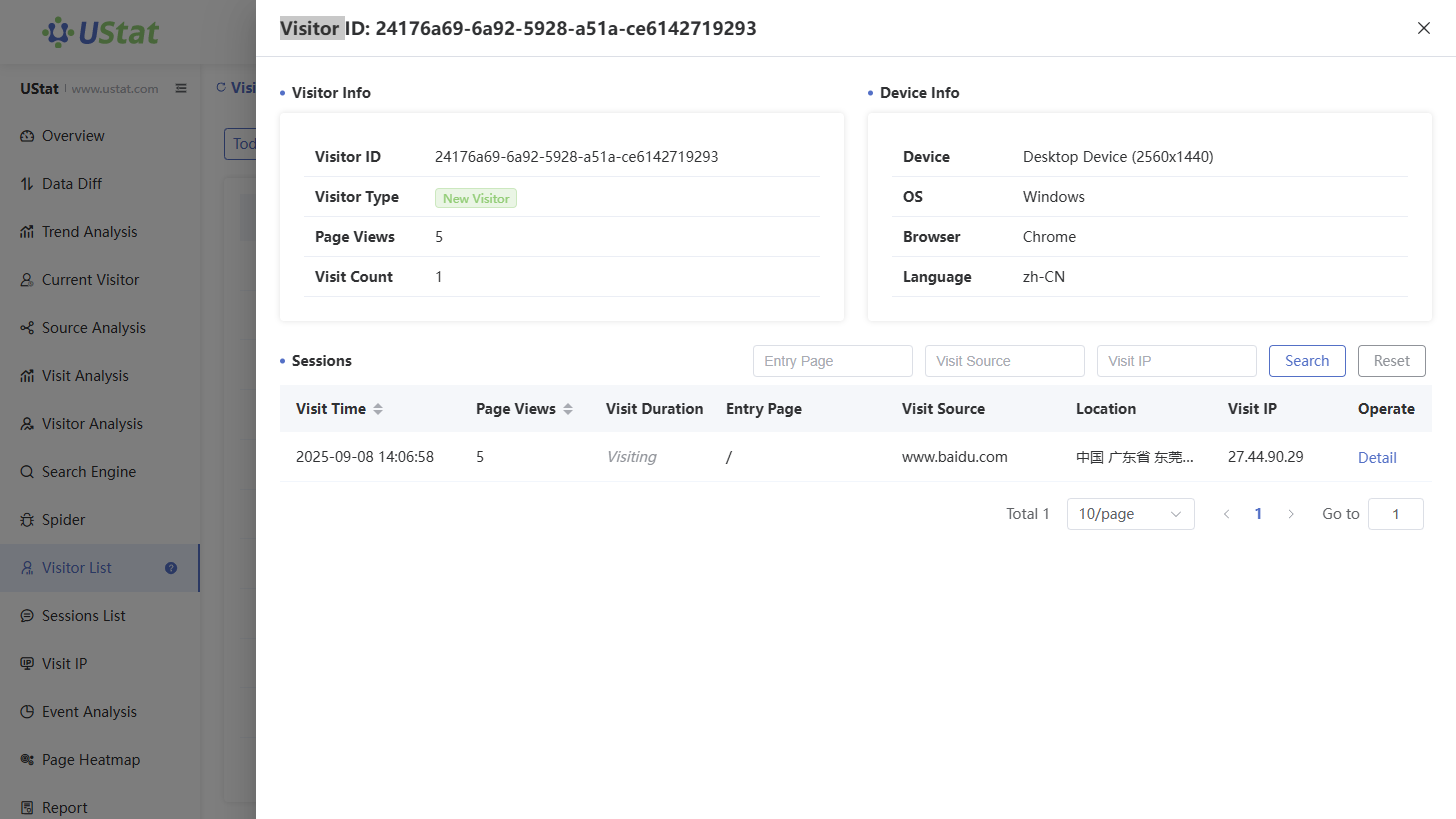Open Event Analysis menu item
Image resolution: width=1456 pixels, height=819 pixels.
[89, 712]
